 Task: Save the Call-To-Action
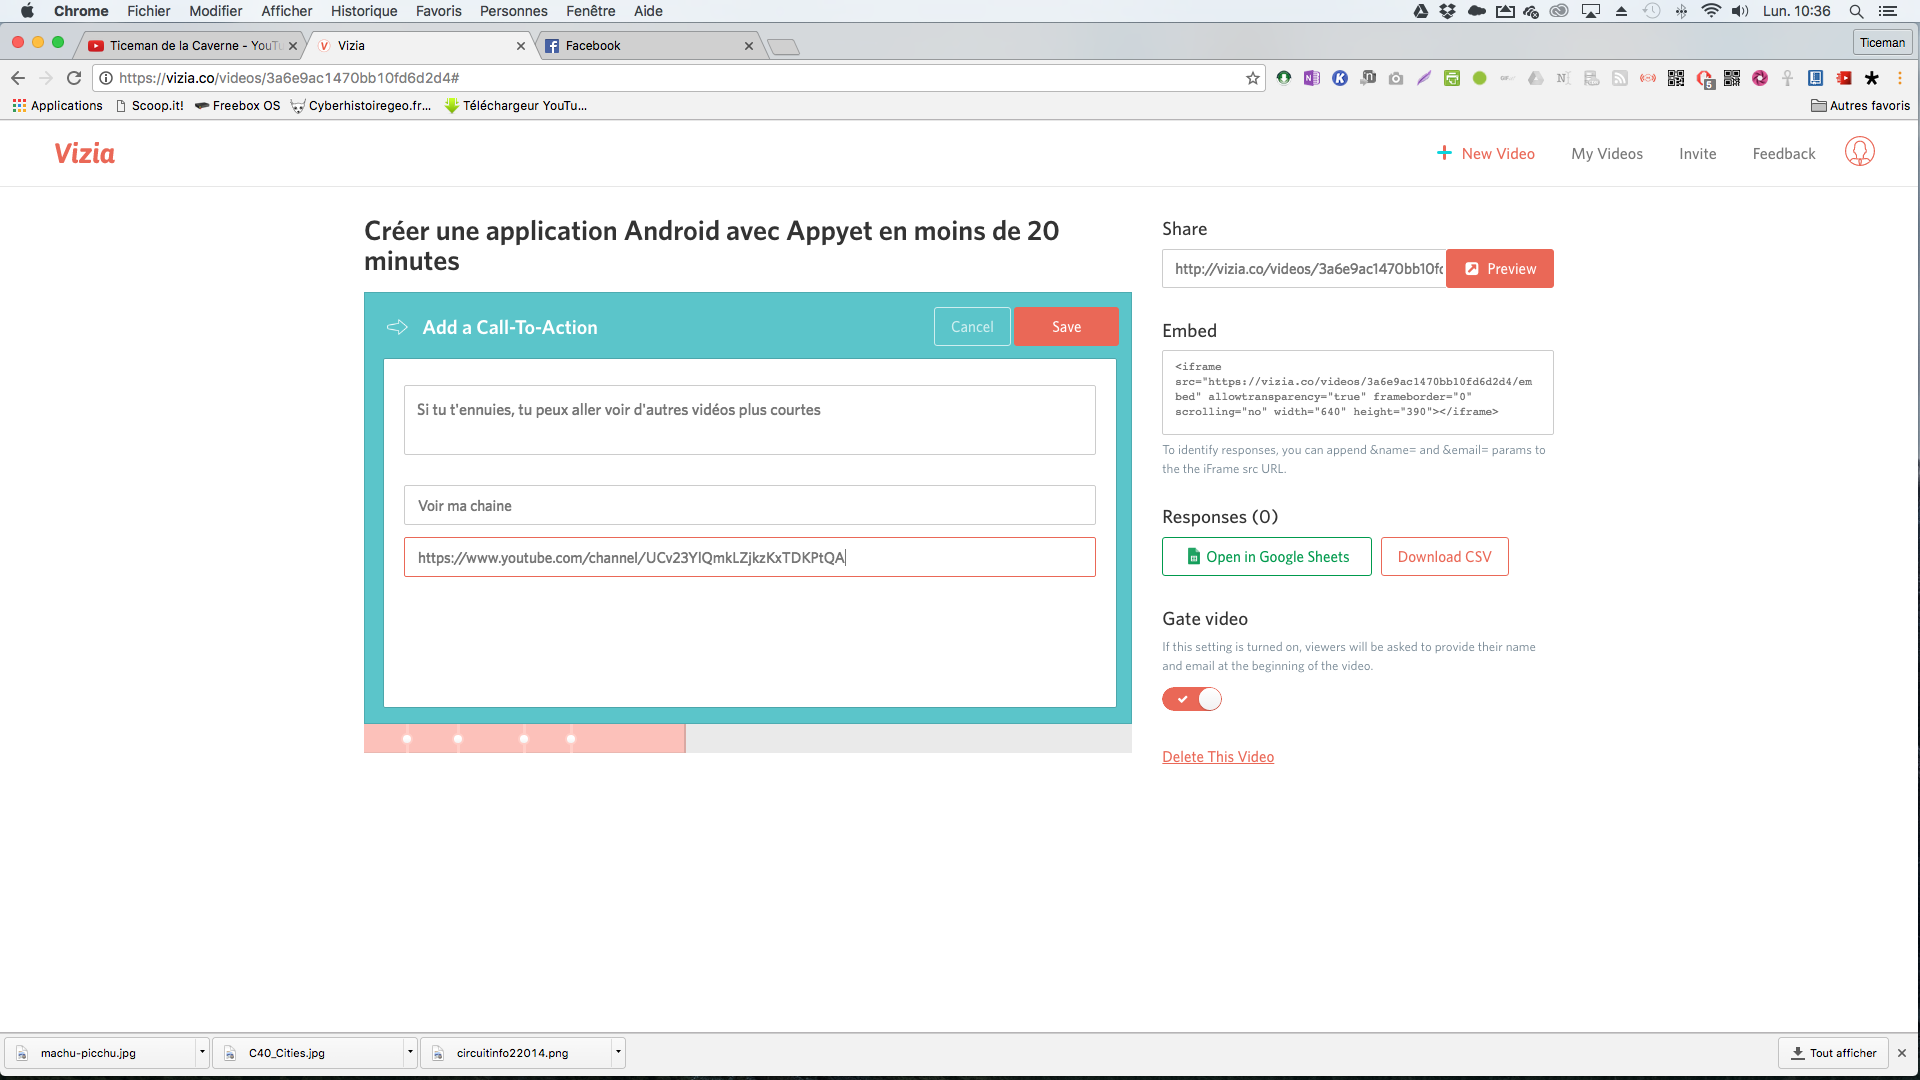pos(1066,327)
